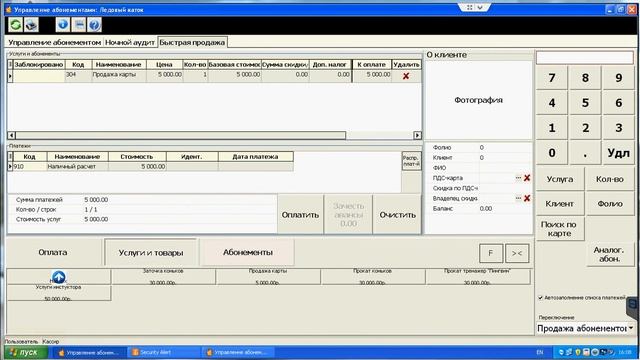Click the >< button
640x360 pixels.
[517, 253]
